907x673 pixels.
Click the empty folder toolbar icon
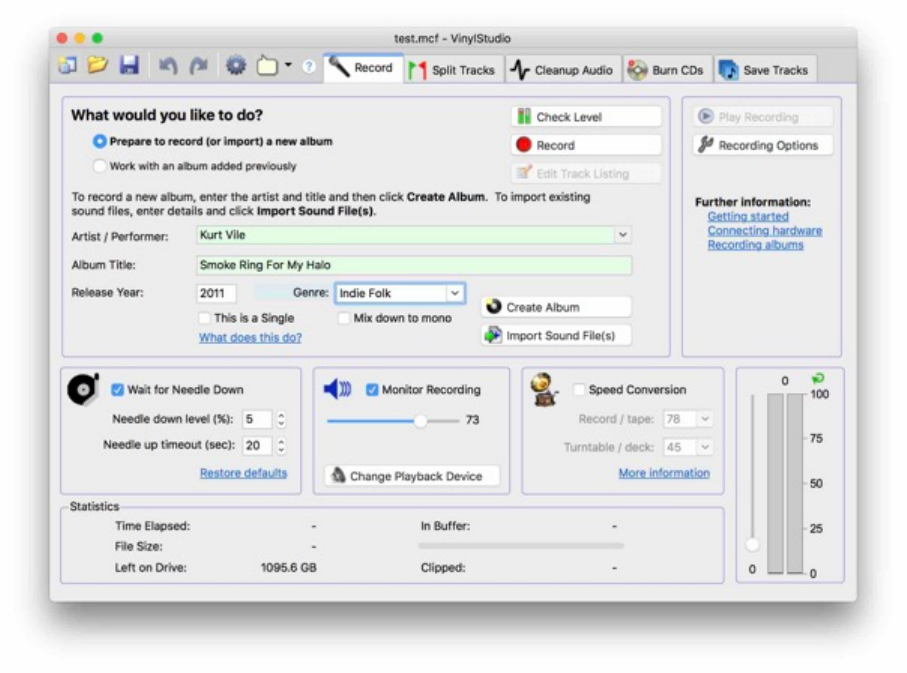[267, 65]
